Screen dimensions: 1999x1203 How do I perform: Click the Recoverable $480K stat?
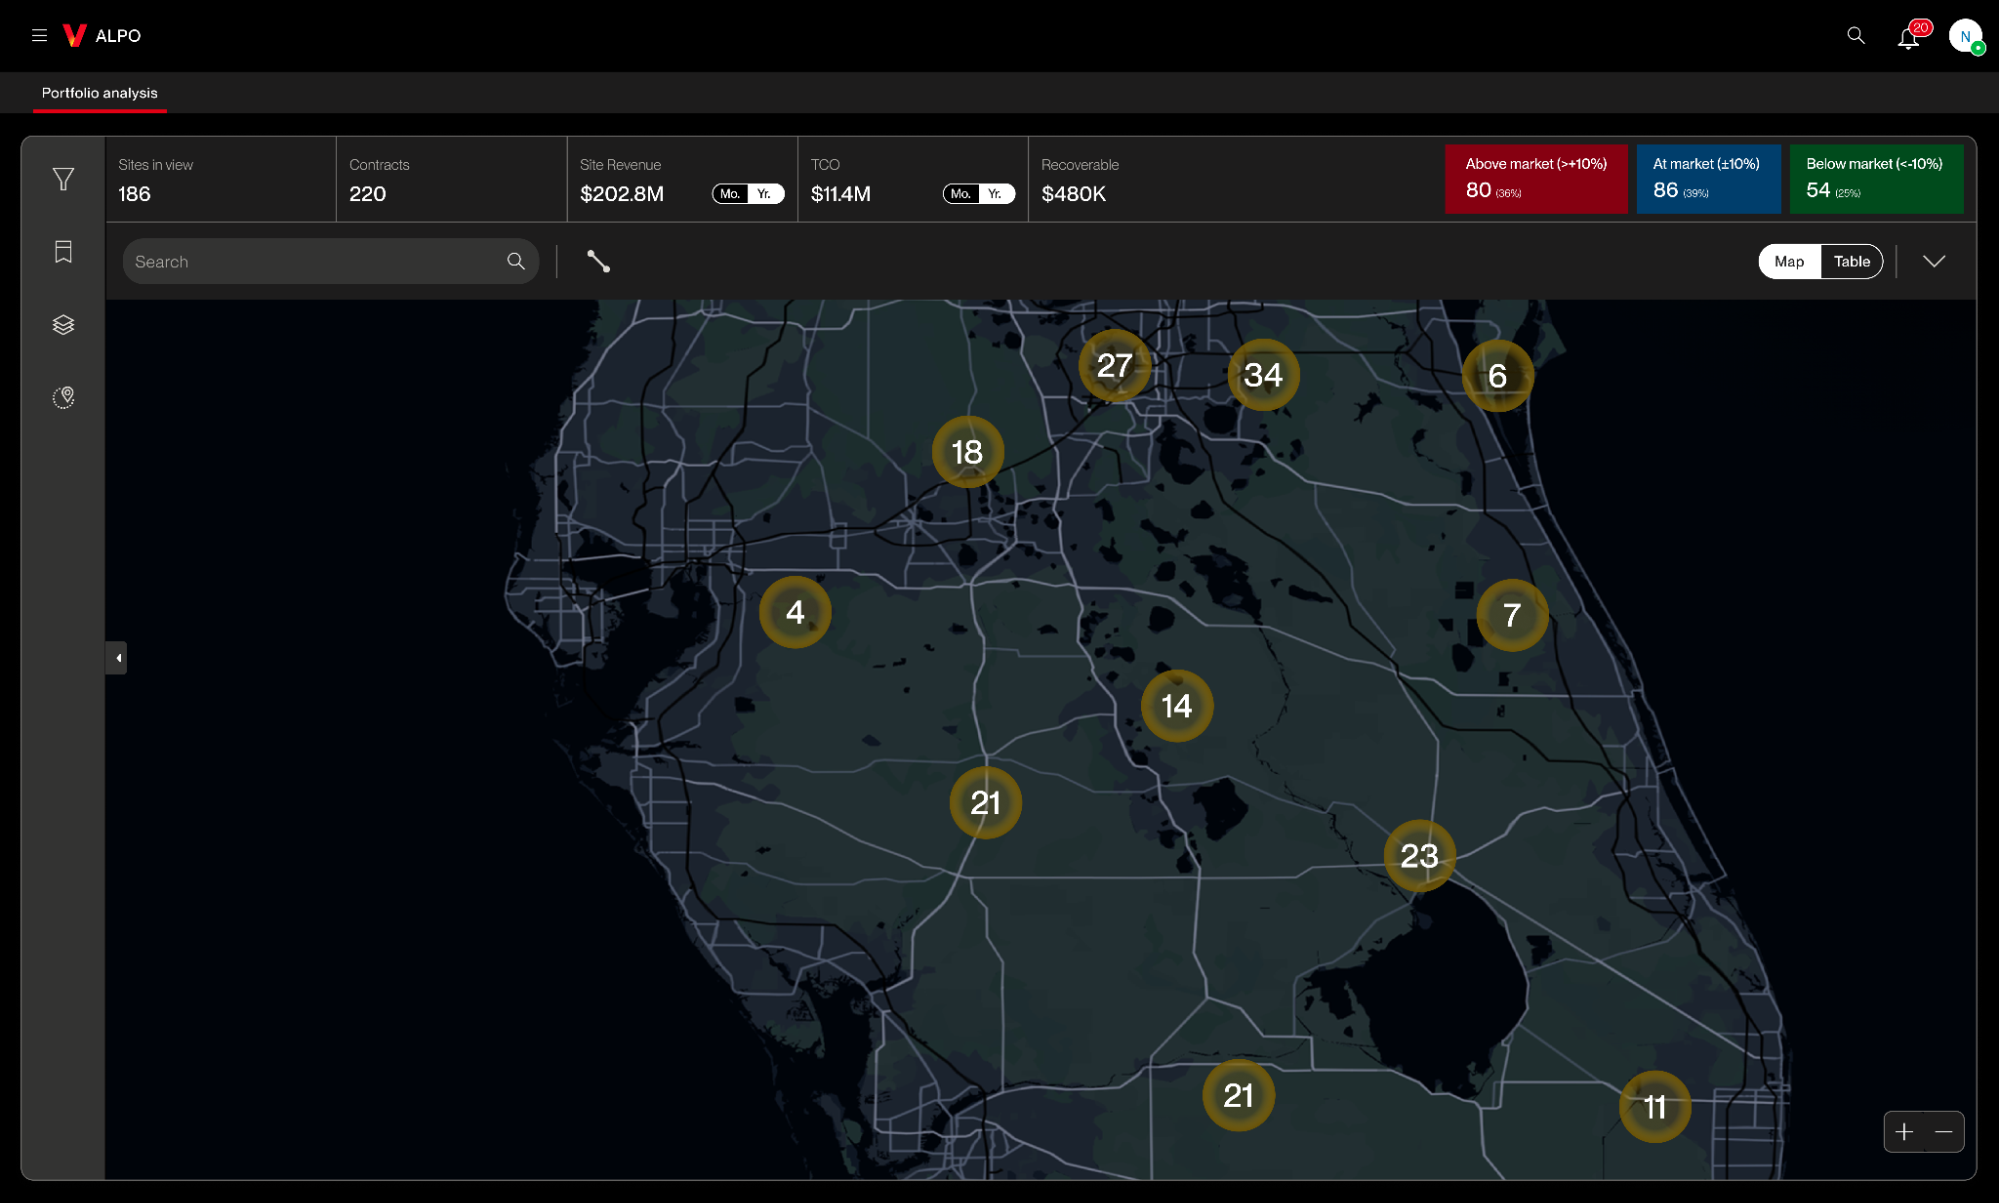pyautogui.click(x=1080, y=180)
